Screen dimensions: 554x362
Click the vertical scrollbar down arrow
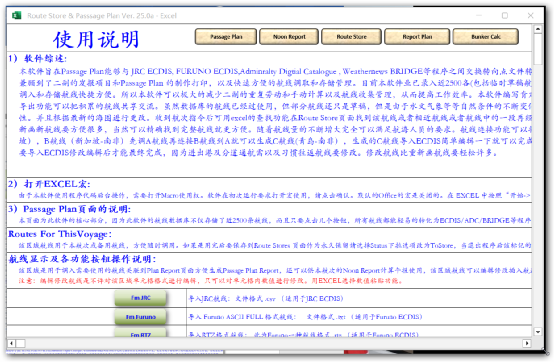[x=538, y=332]
